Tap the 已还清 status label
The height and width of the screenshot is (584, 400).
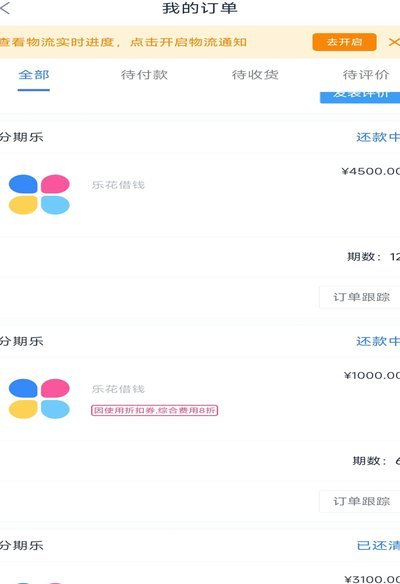coord(378,545)
